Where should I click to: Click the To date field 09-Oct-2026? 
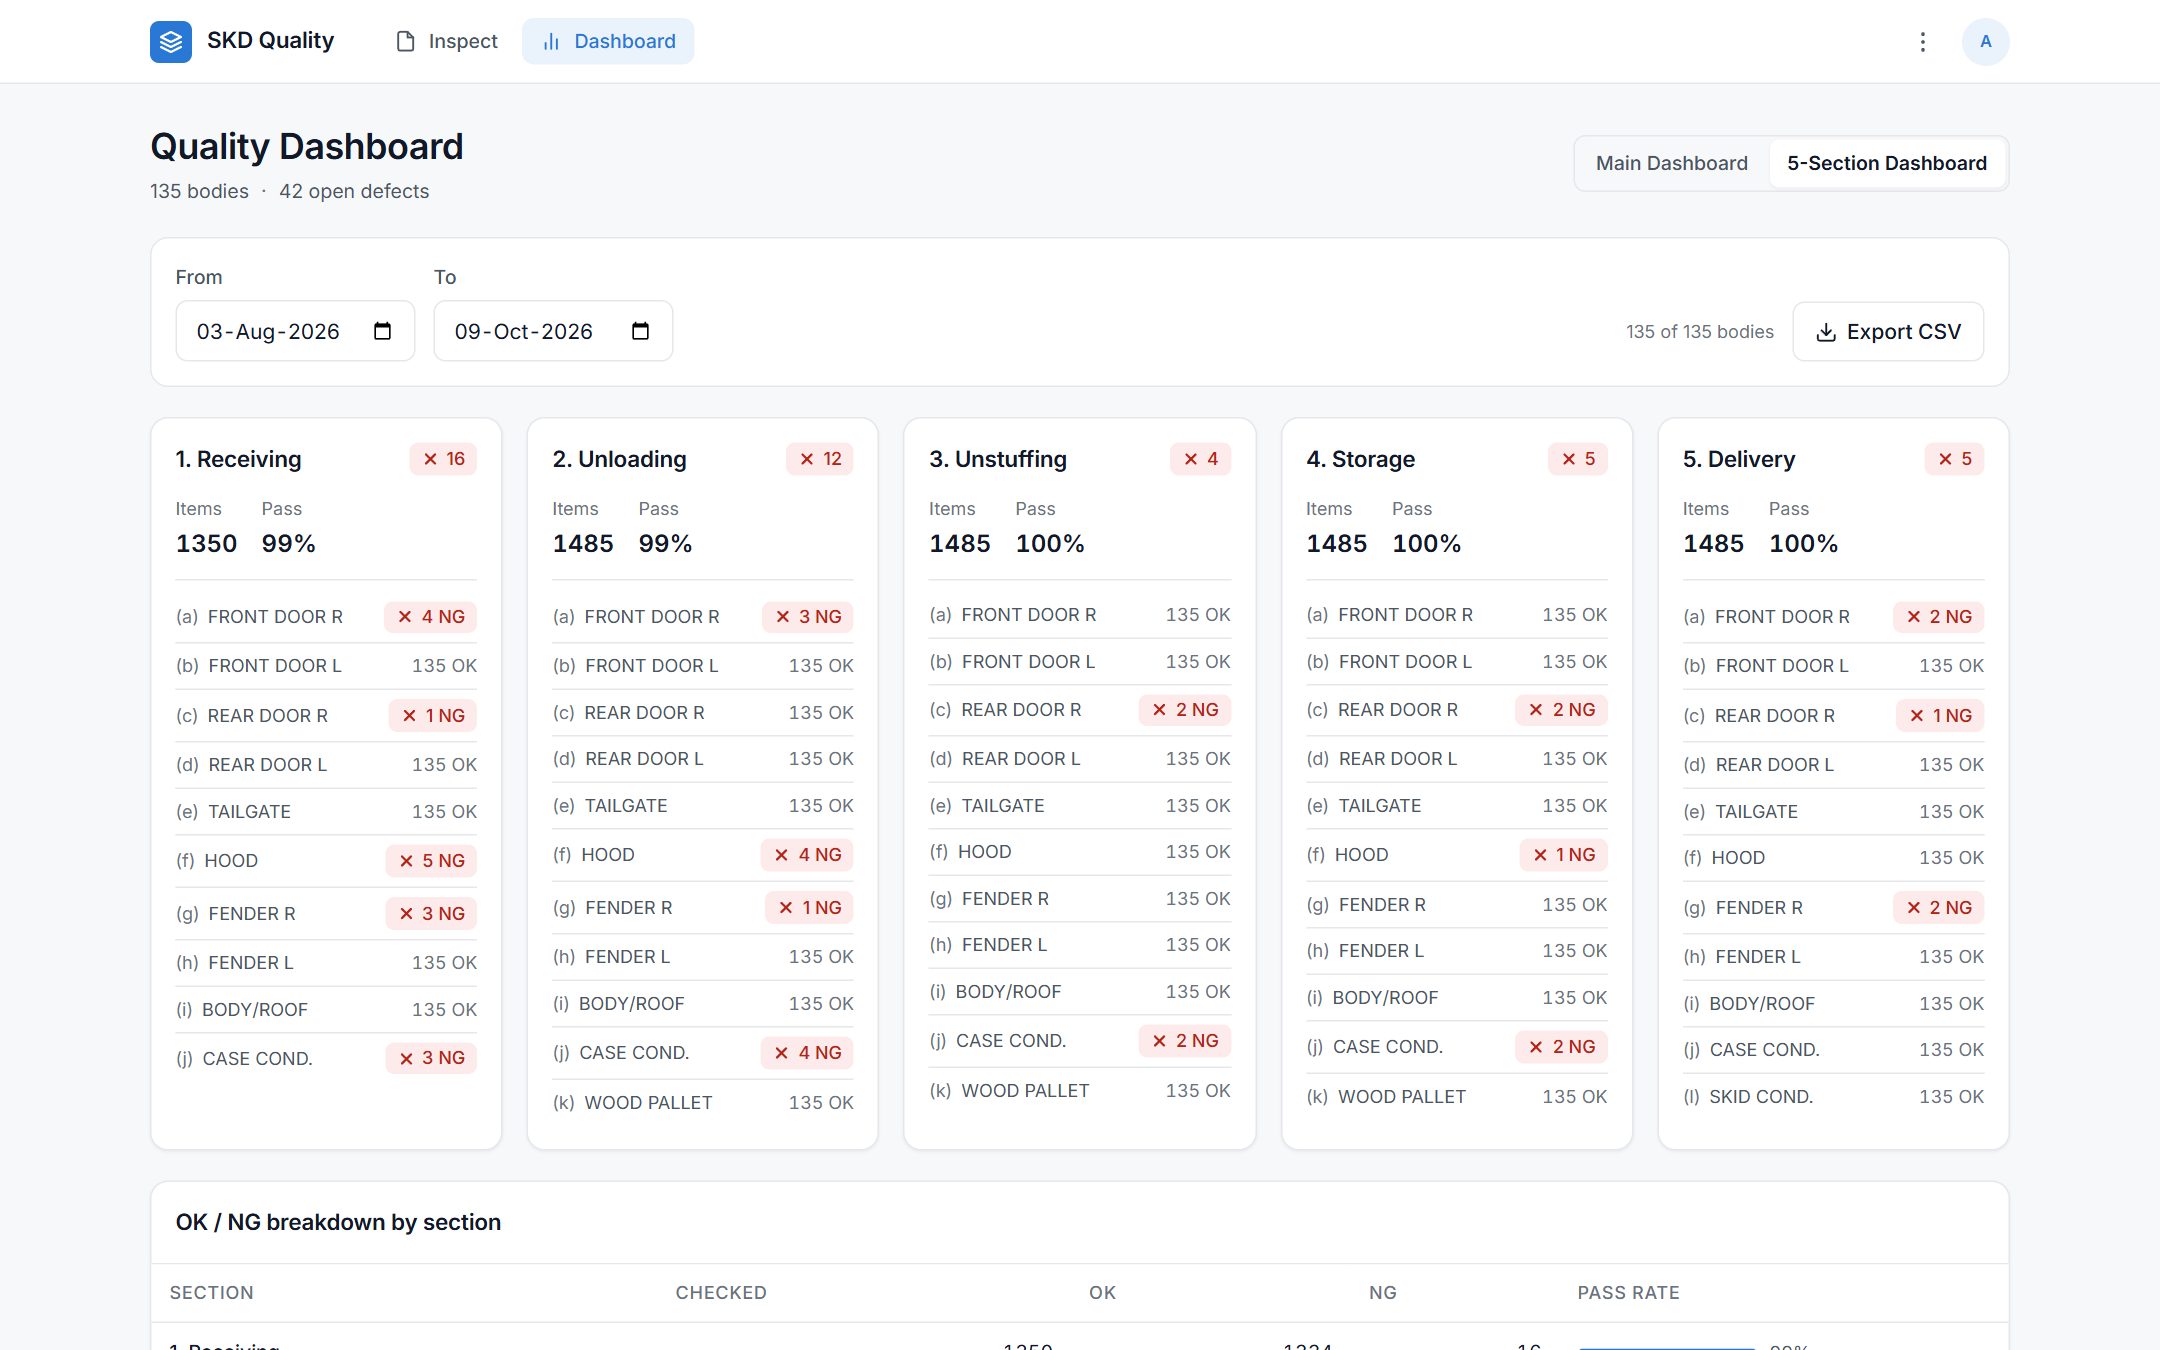click(553, 331)
